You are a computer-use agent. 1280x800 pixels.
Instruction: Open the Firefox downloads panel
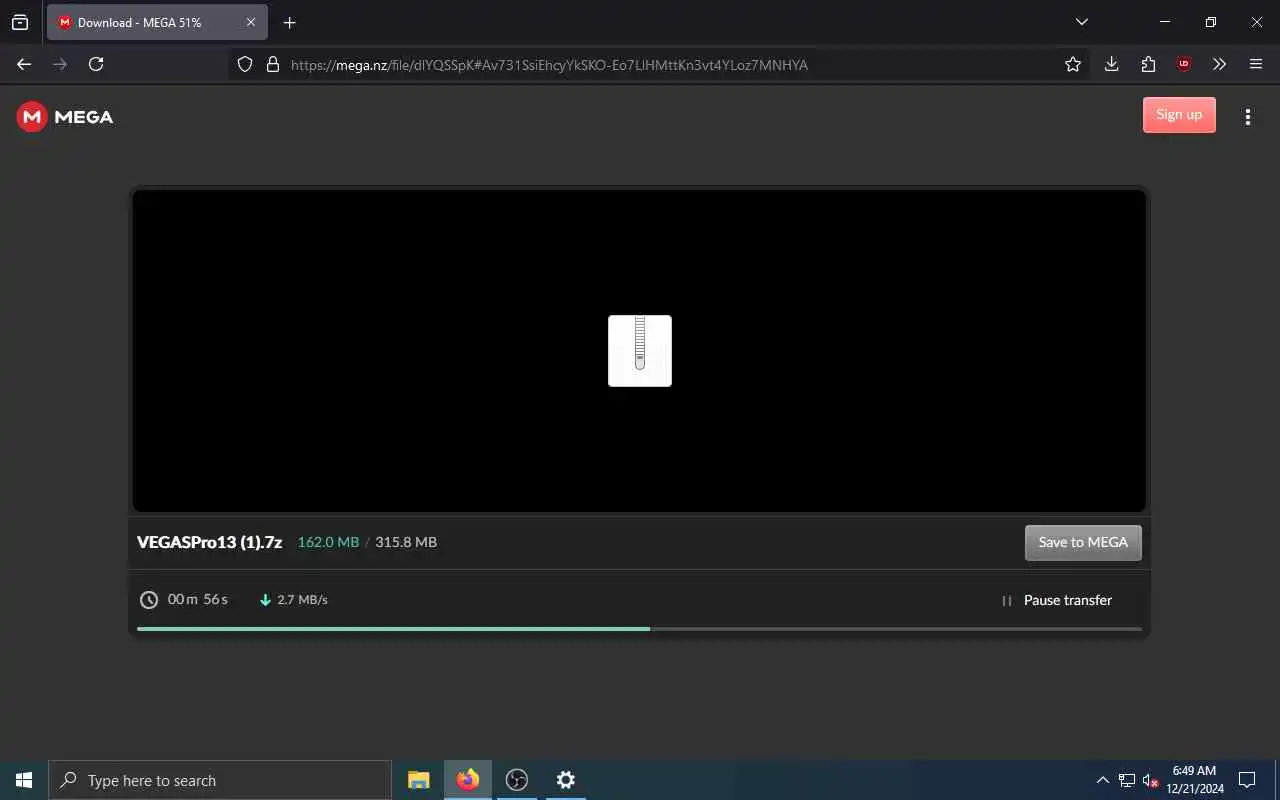click(1111, 64)
